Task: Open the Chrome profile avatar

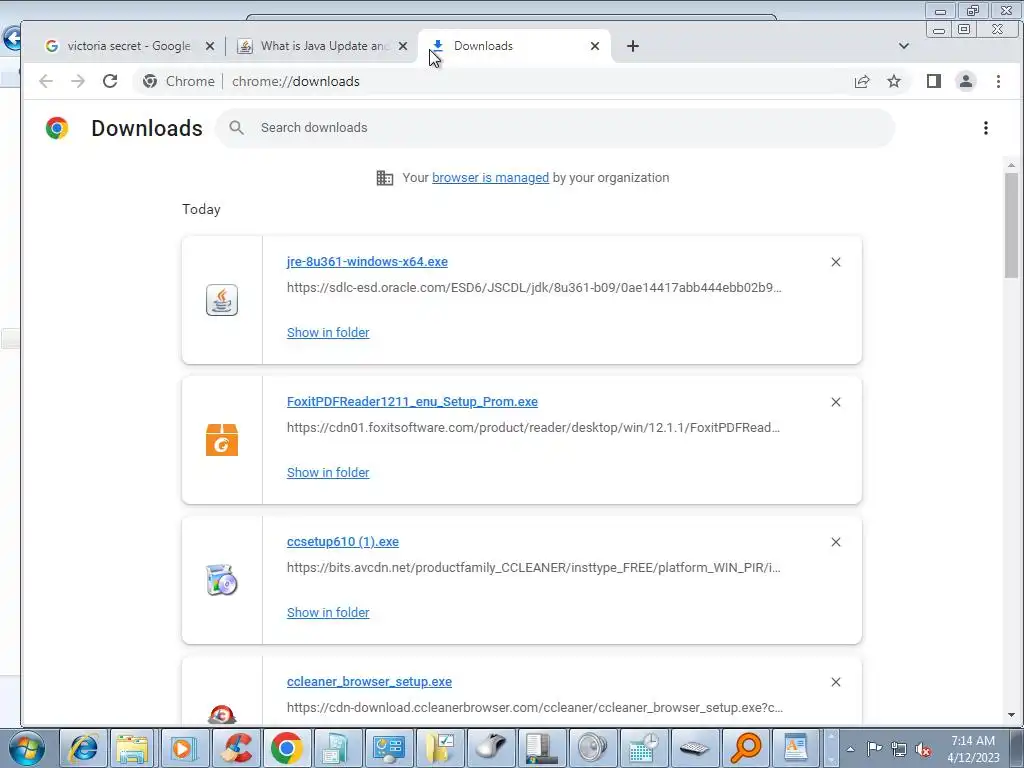Action: (966, 81)
